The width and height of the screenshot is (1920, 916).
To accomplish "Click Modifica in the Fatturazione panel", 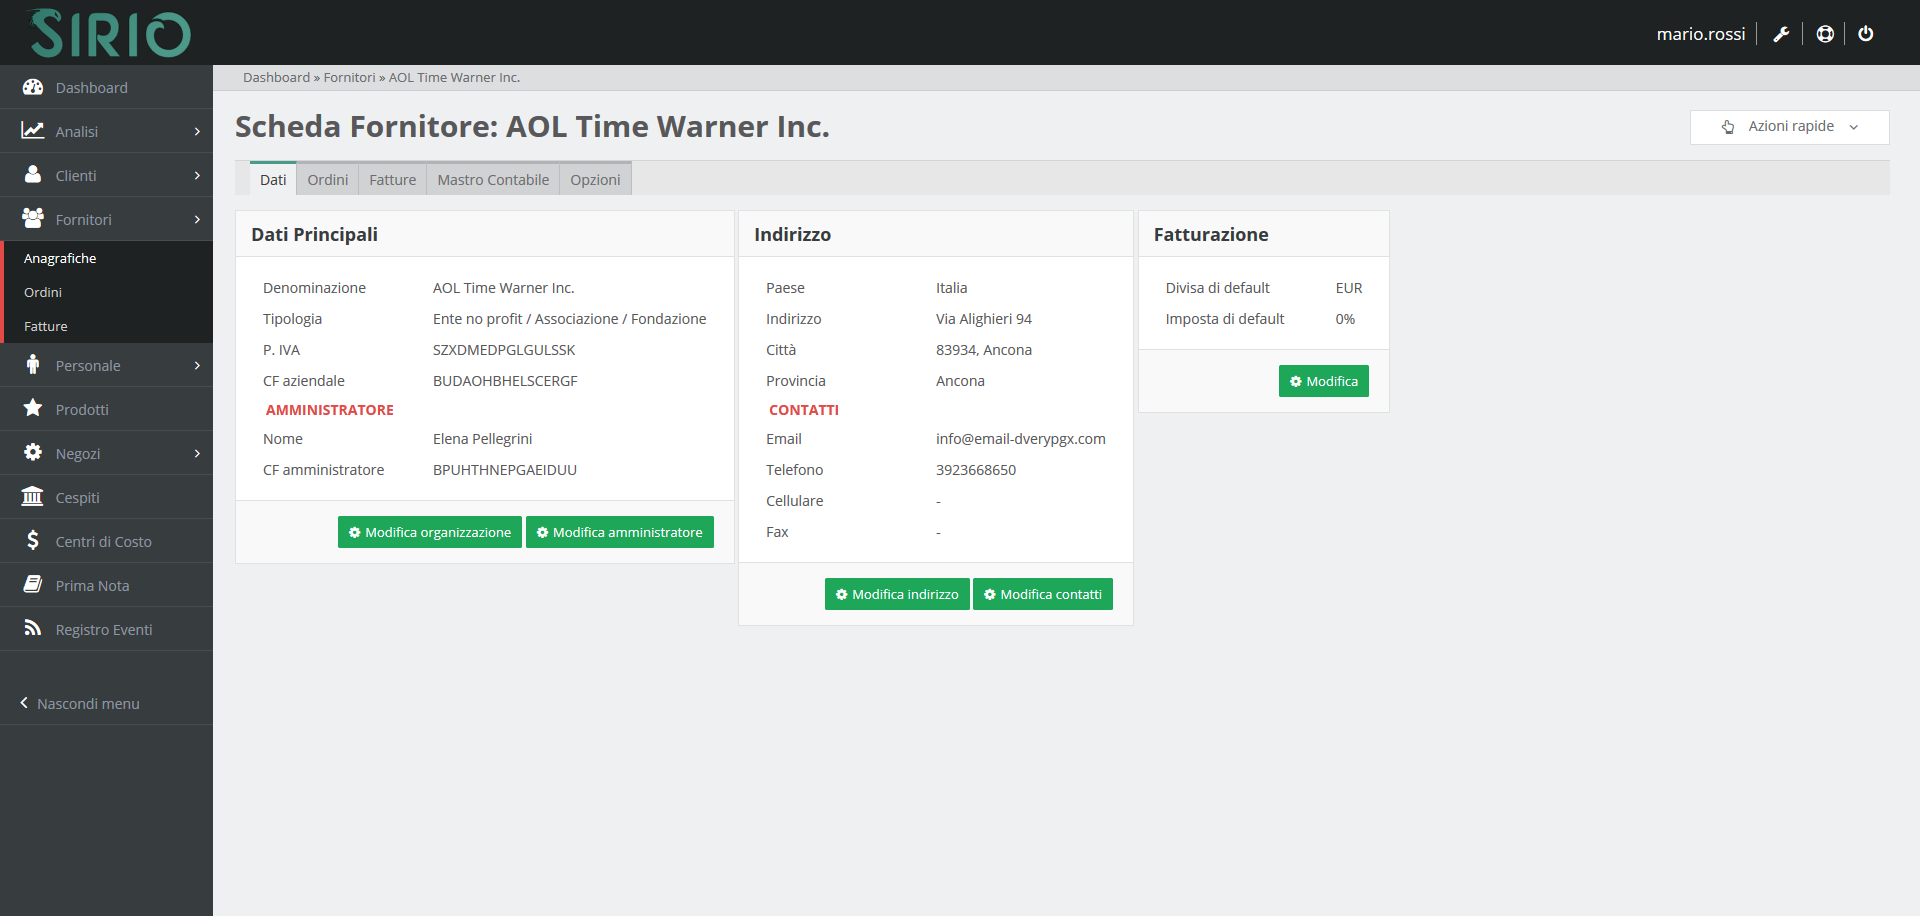I will tap(1324, 381).
